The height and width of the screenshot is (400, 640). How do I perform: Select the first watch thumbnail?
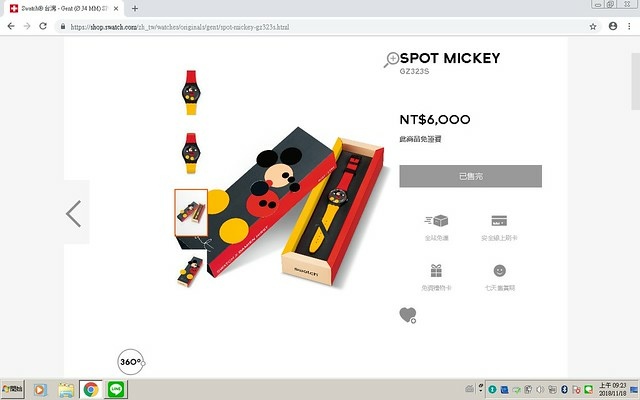[x=191, y=93]
